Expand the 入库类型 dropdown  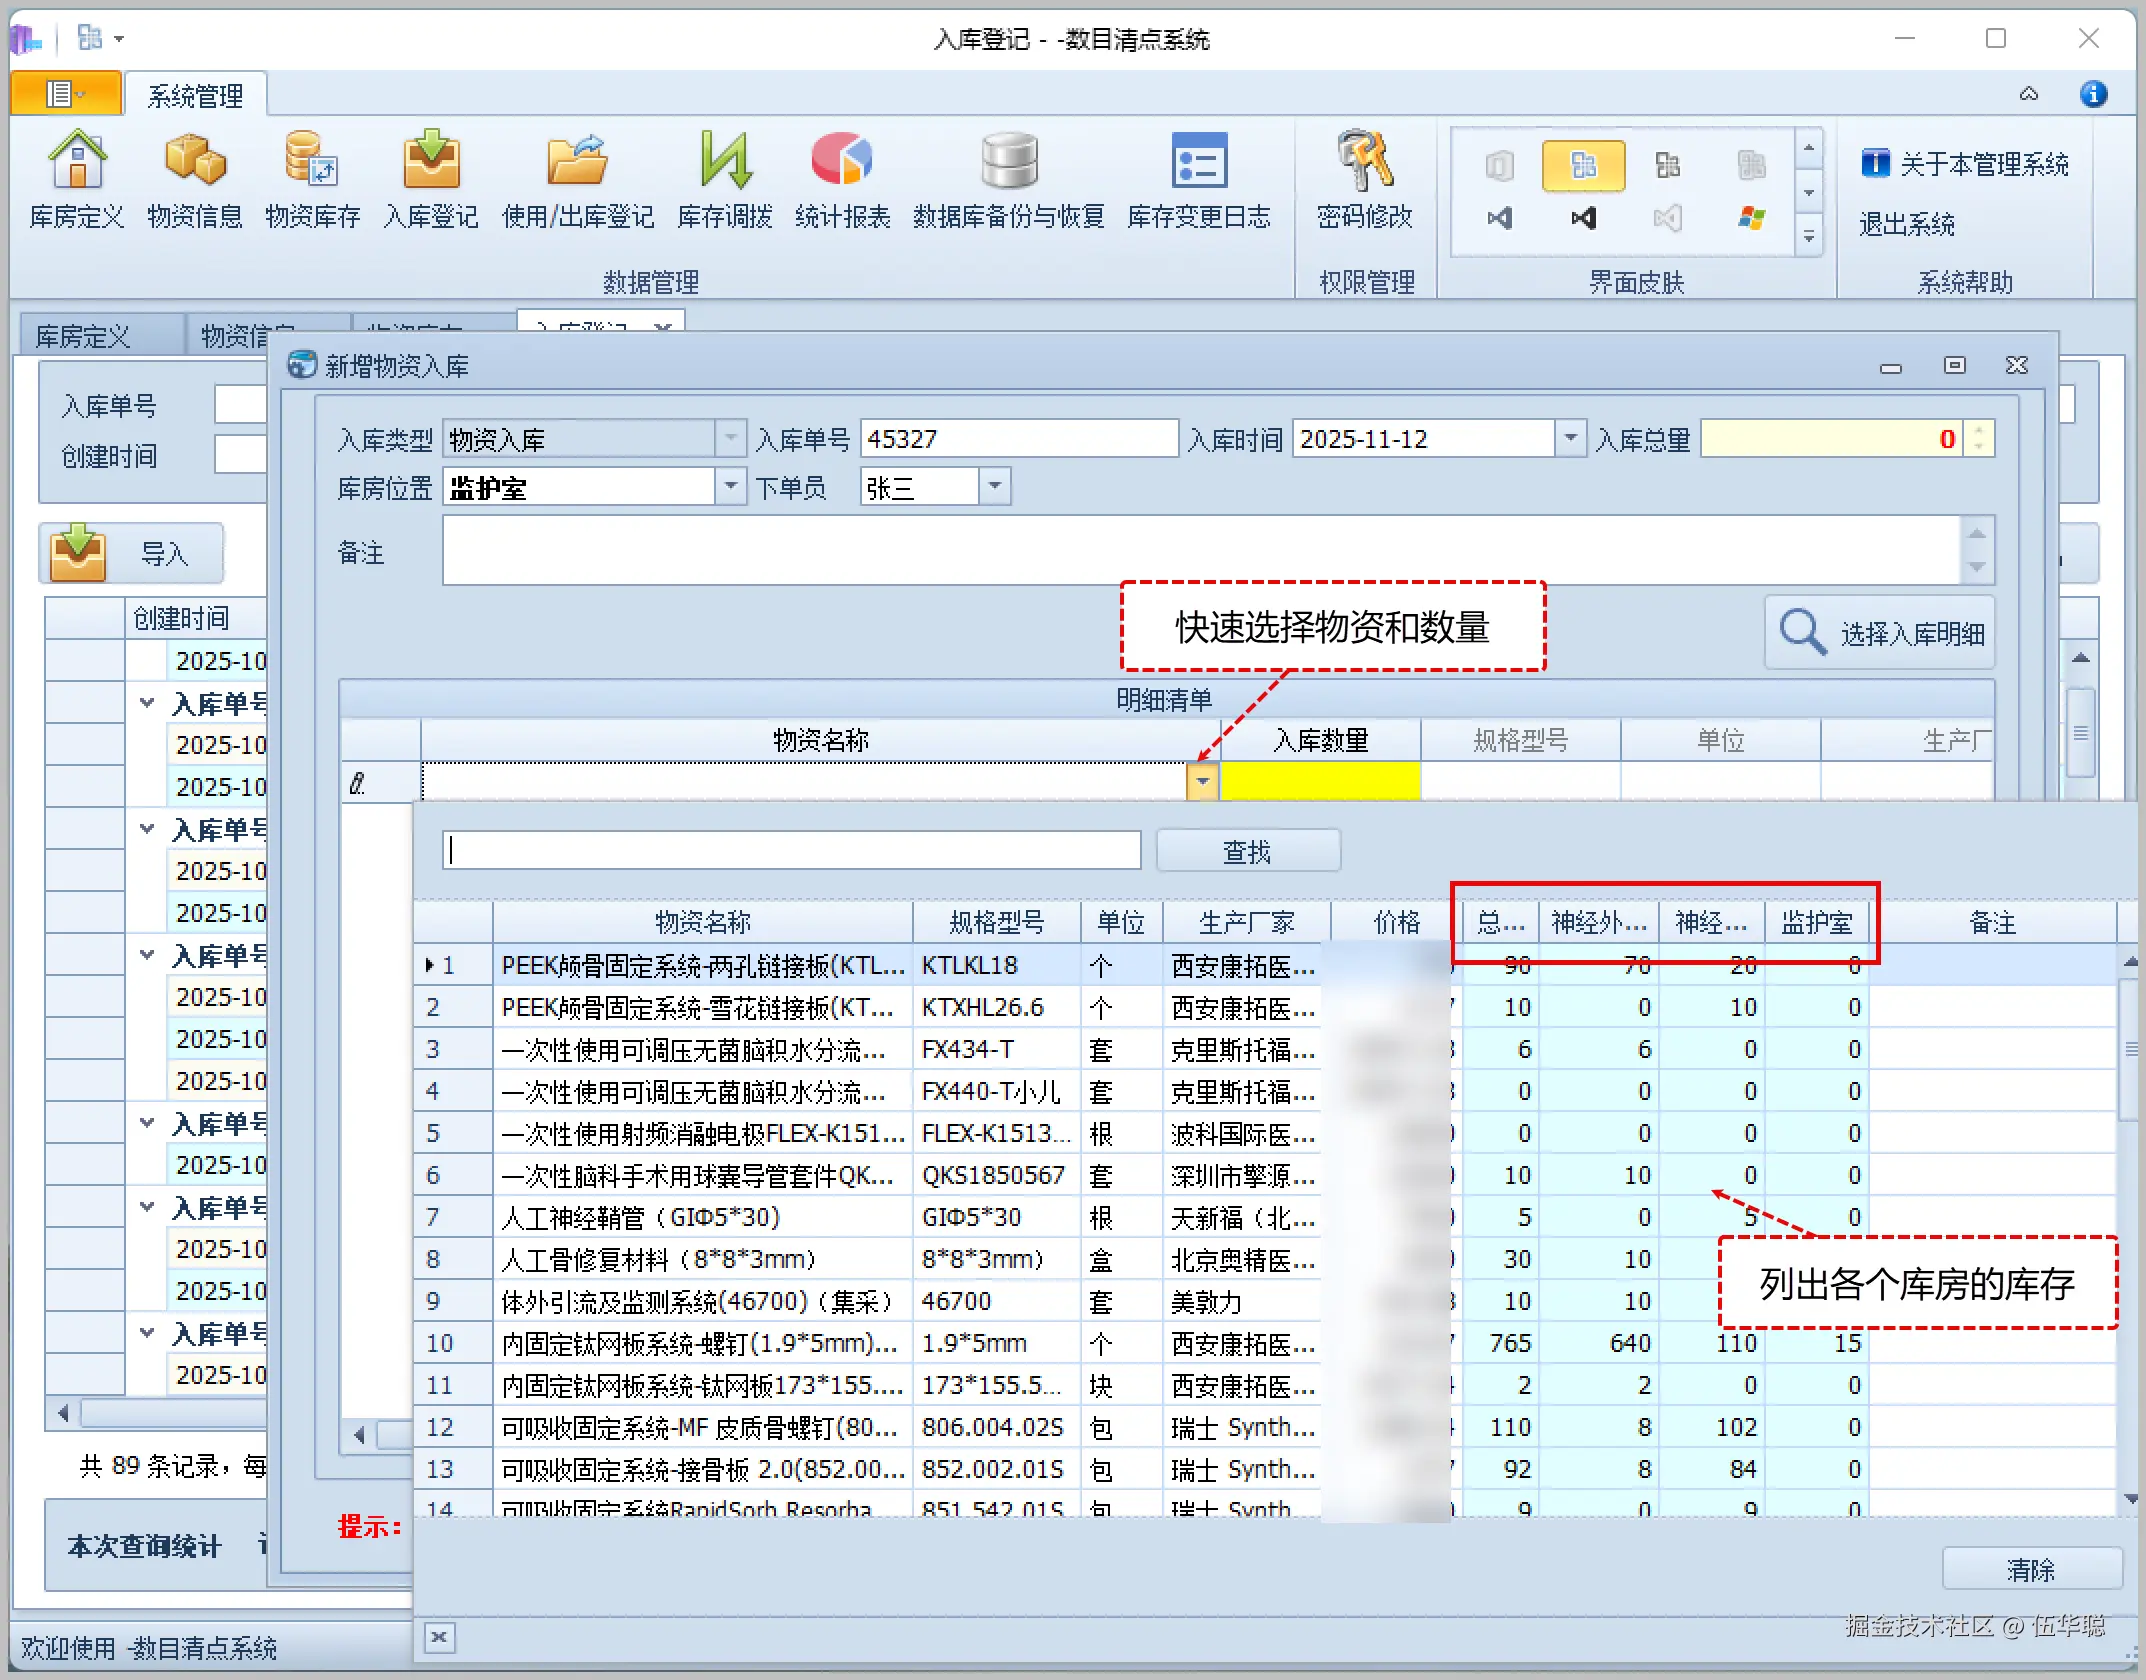point(731,439)
